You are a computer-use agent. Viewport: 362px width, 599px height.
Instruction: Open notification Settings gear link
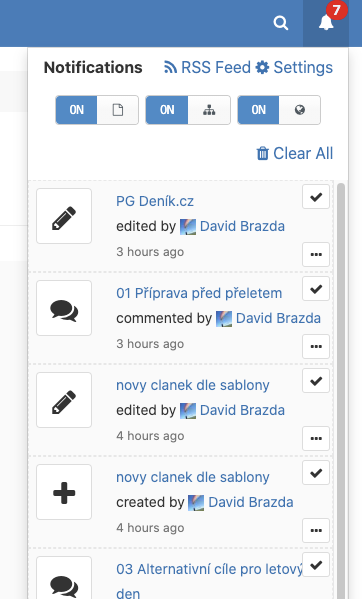(294, 67)
